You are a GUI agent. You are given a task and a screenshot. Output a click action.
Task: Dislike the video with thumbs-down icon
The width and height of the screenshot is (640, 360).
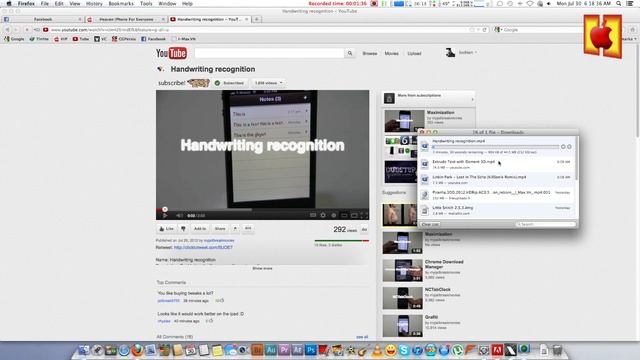[183, 229]
